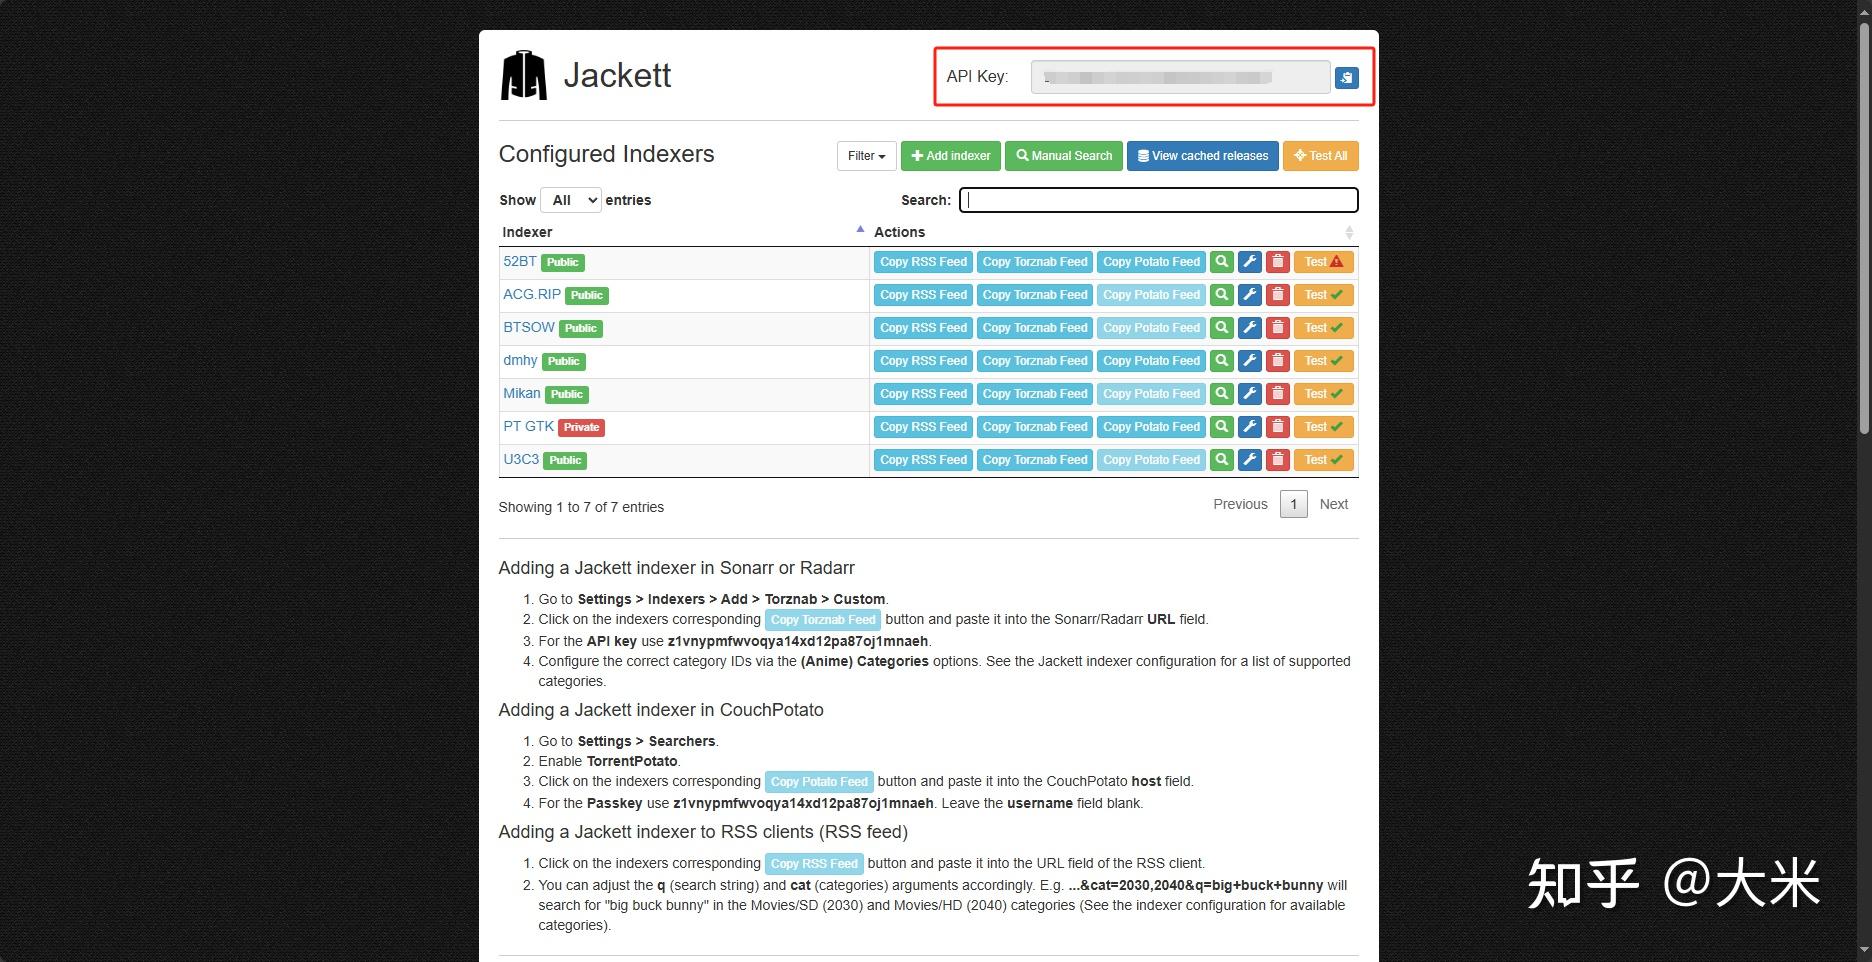Image resolution: width=1872 pixels, height=962 pixels.
Task: Run the Test button for ACG.RIP
Action: [x=1323, y=294]
